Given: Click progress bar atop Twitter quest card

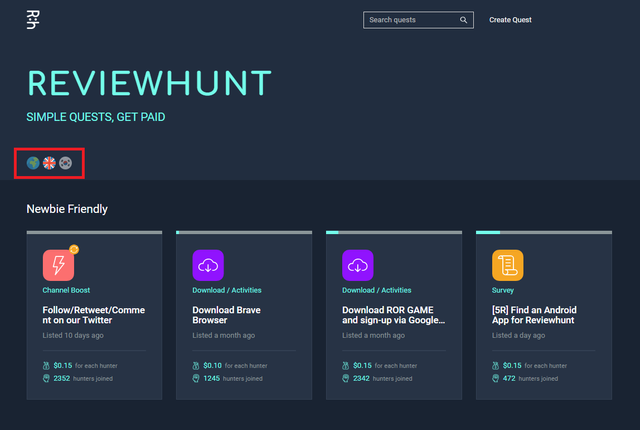Looking at the screenshot, I should (94, 233).
